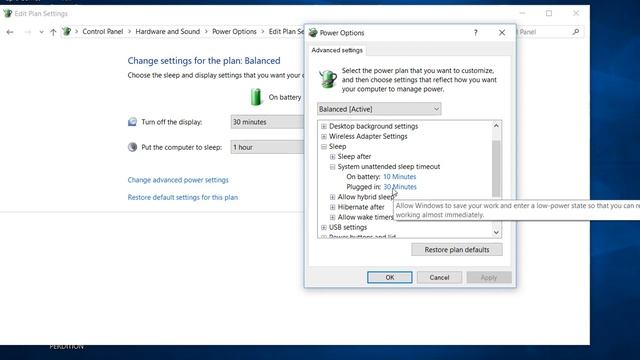Expand Allow wake timers node
Screen dimensions: 640x360
pos(332,218)
